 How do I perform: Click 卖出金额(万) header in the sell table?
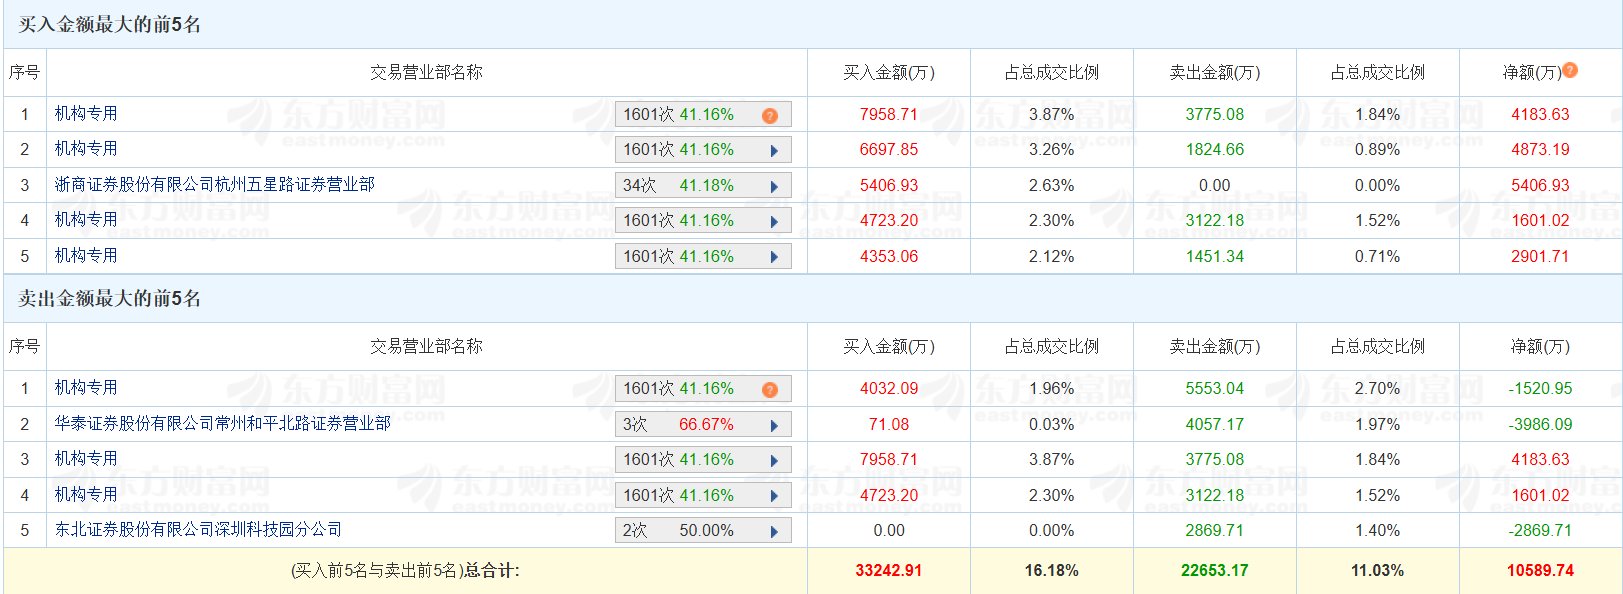click(1214, 346)
